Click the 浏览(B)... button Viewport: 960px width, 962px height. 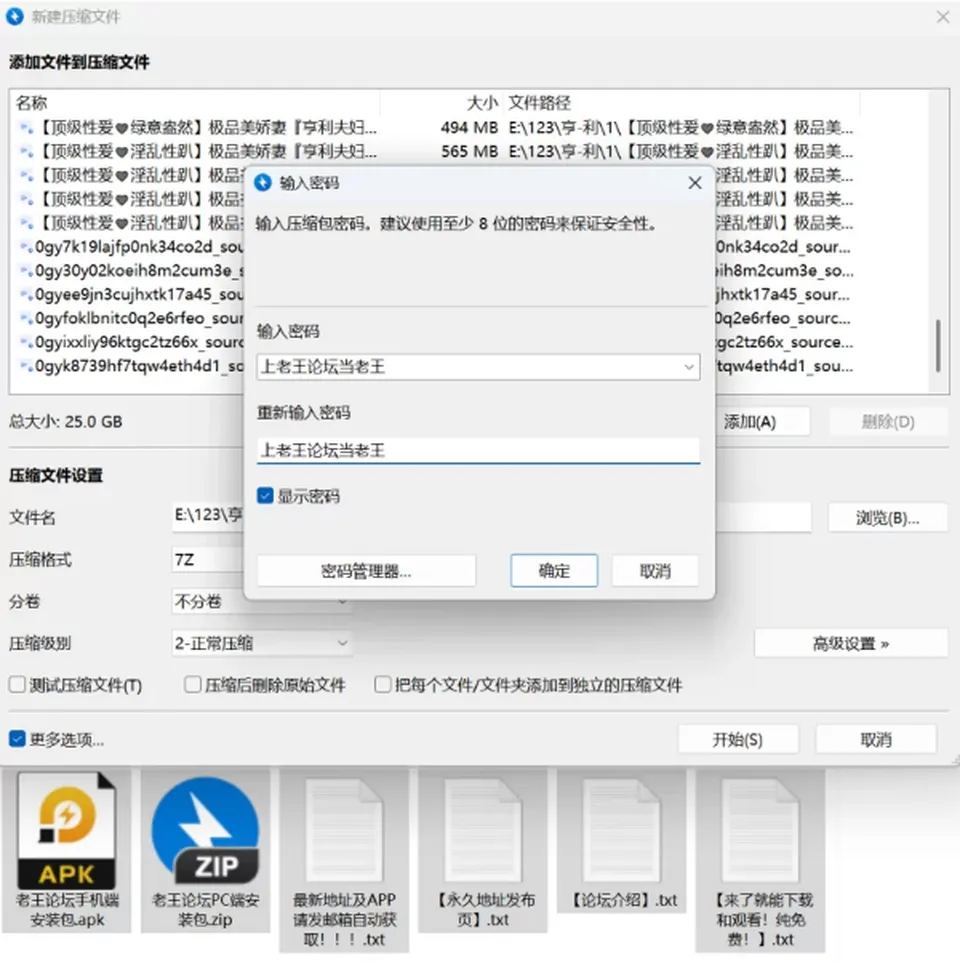[x=888, y=518]
